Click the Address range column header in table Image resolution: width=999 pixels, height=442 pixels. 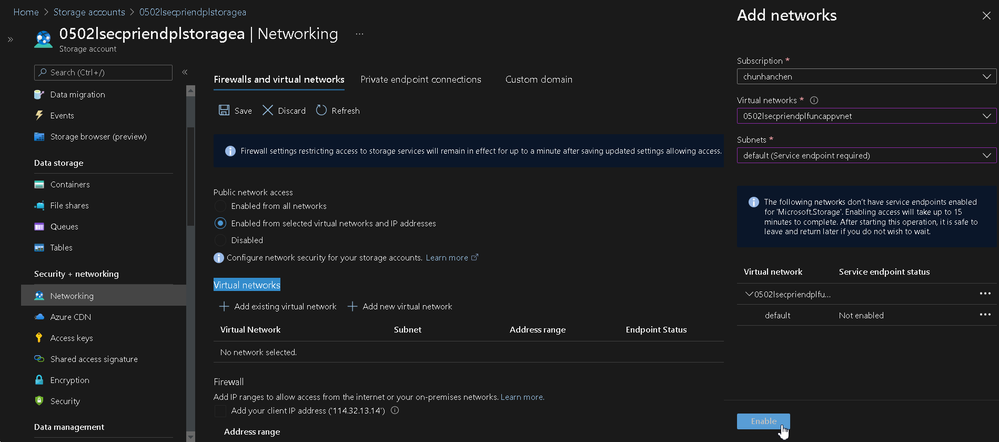click(538, 330)
